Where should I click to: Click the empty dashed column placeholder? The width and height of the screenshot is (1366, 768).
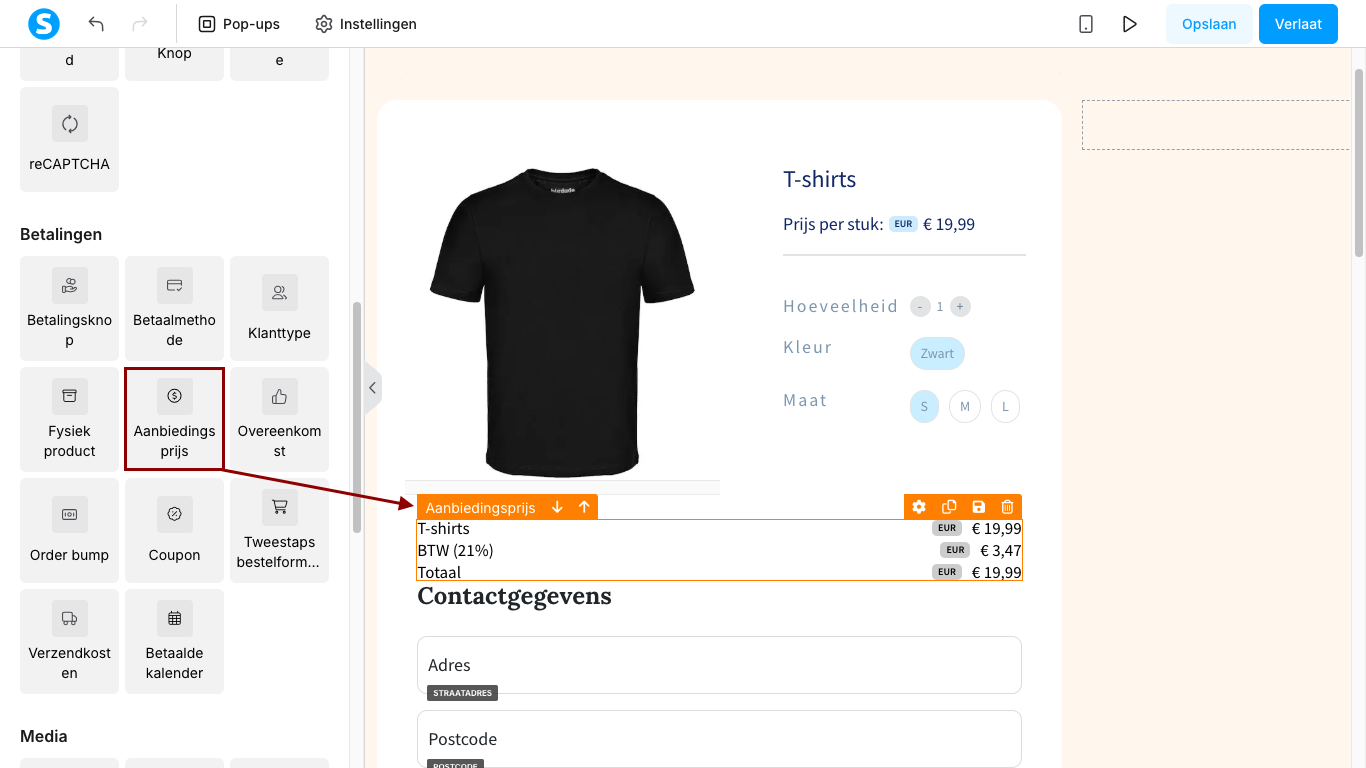[1215, 125]
